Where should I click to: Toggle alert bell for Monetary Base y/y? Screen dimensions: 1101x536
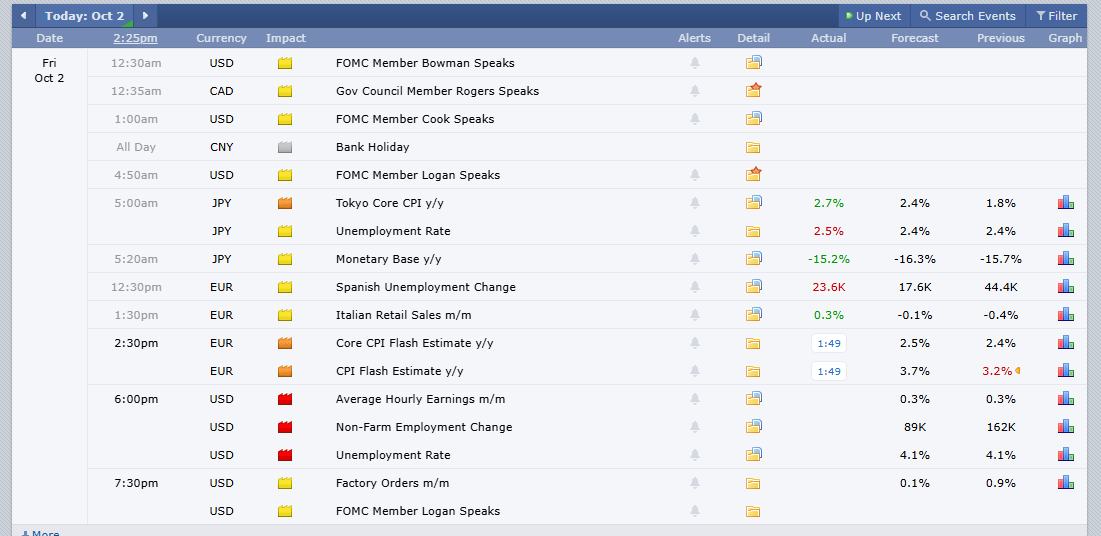click(695, 259)
